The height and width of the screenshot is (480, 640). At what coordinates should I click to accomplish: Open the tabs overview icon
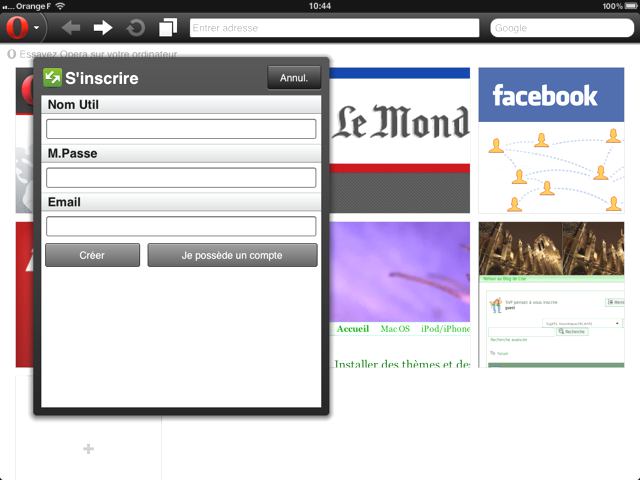[x=168, y=27]
